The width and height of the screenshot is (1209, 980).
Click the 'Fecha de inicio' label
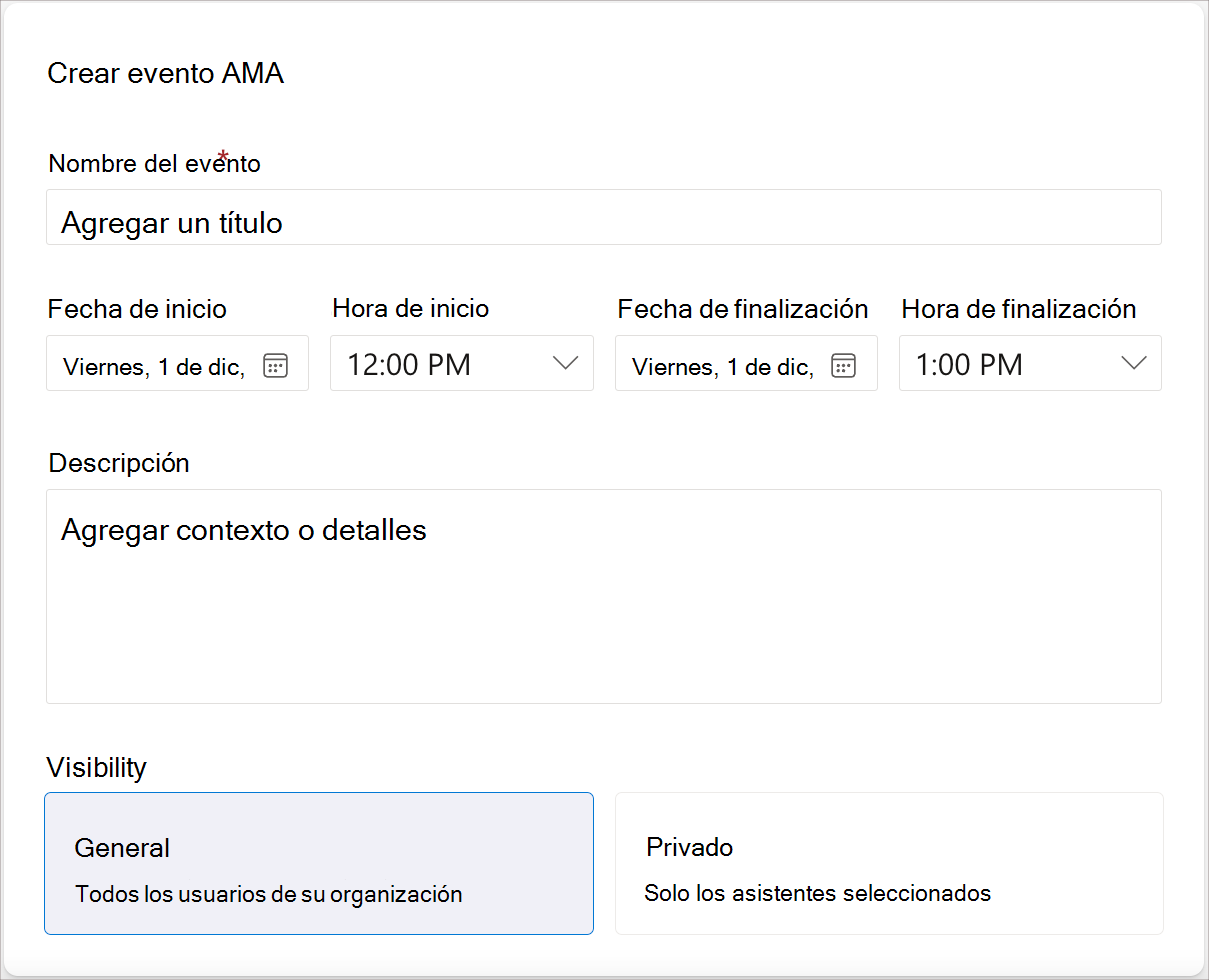coord(137,308)
